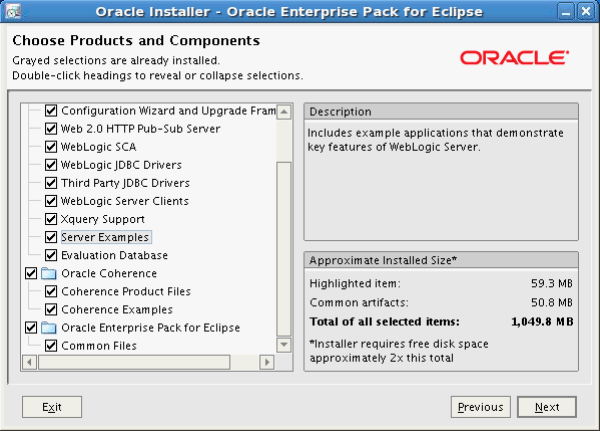Viewport: 600px width, 431px height.
Task: Select Oracle Coherence heading text
Action: coord(109,273)
